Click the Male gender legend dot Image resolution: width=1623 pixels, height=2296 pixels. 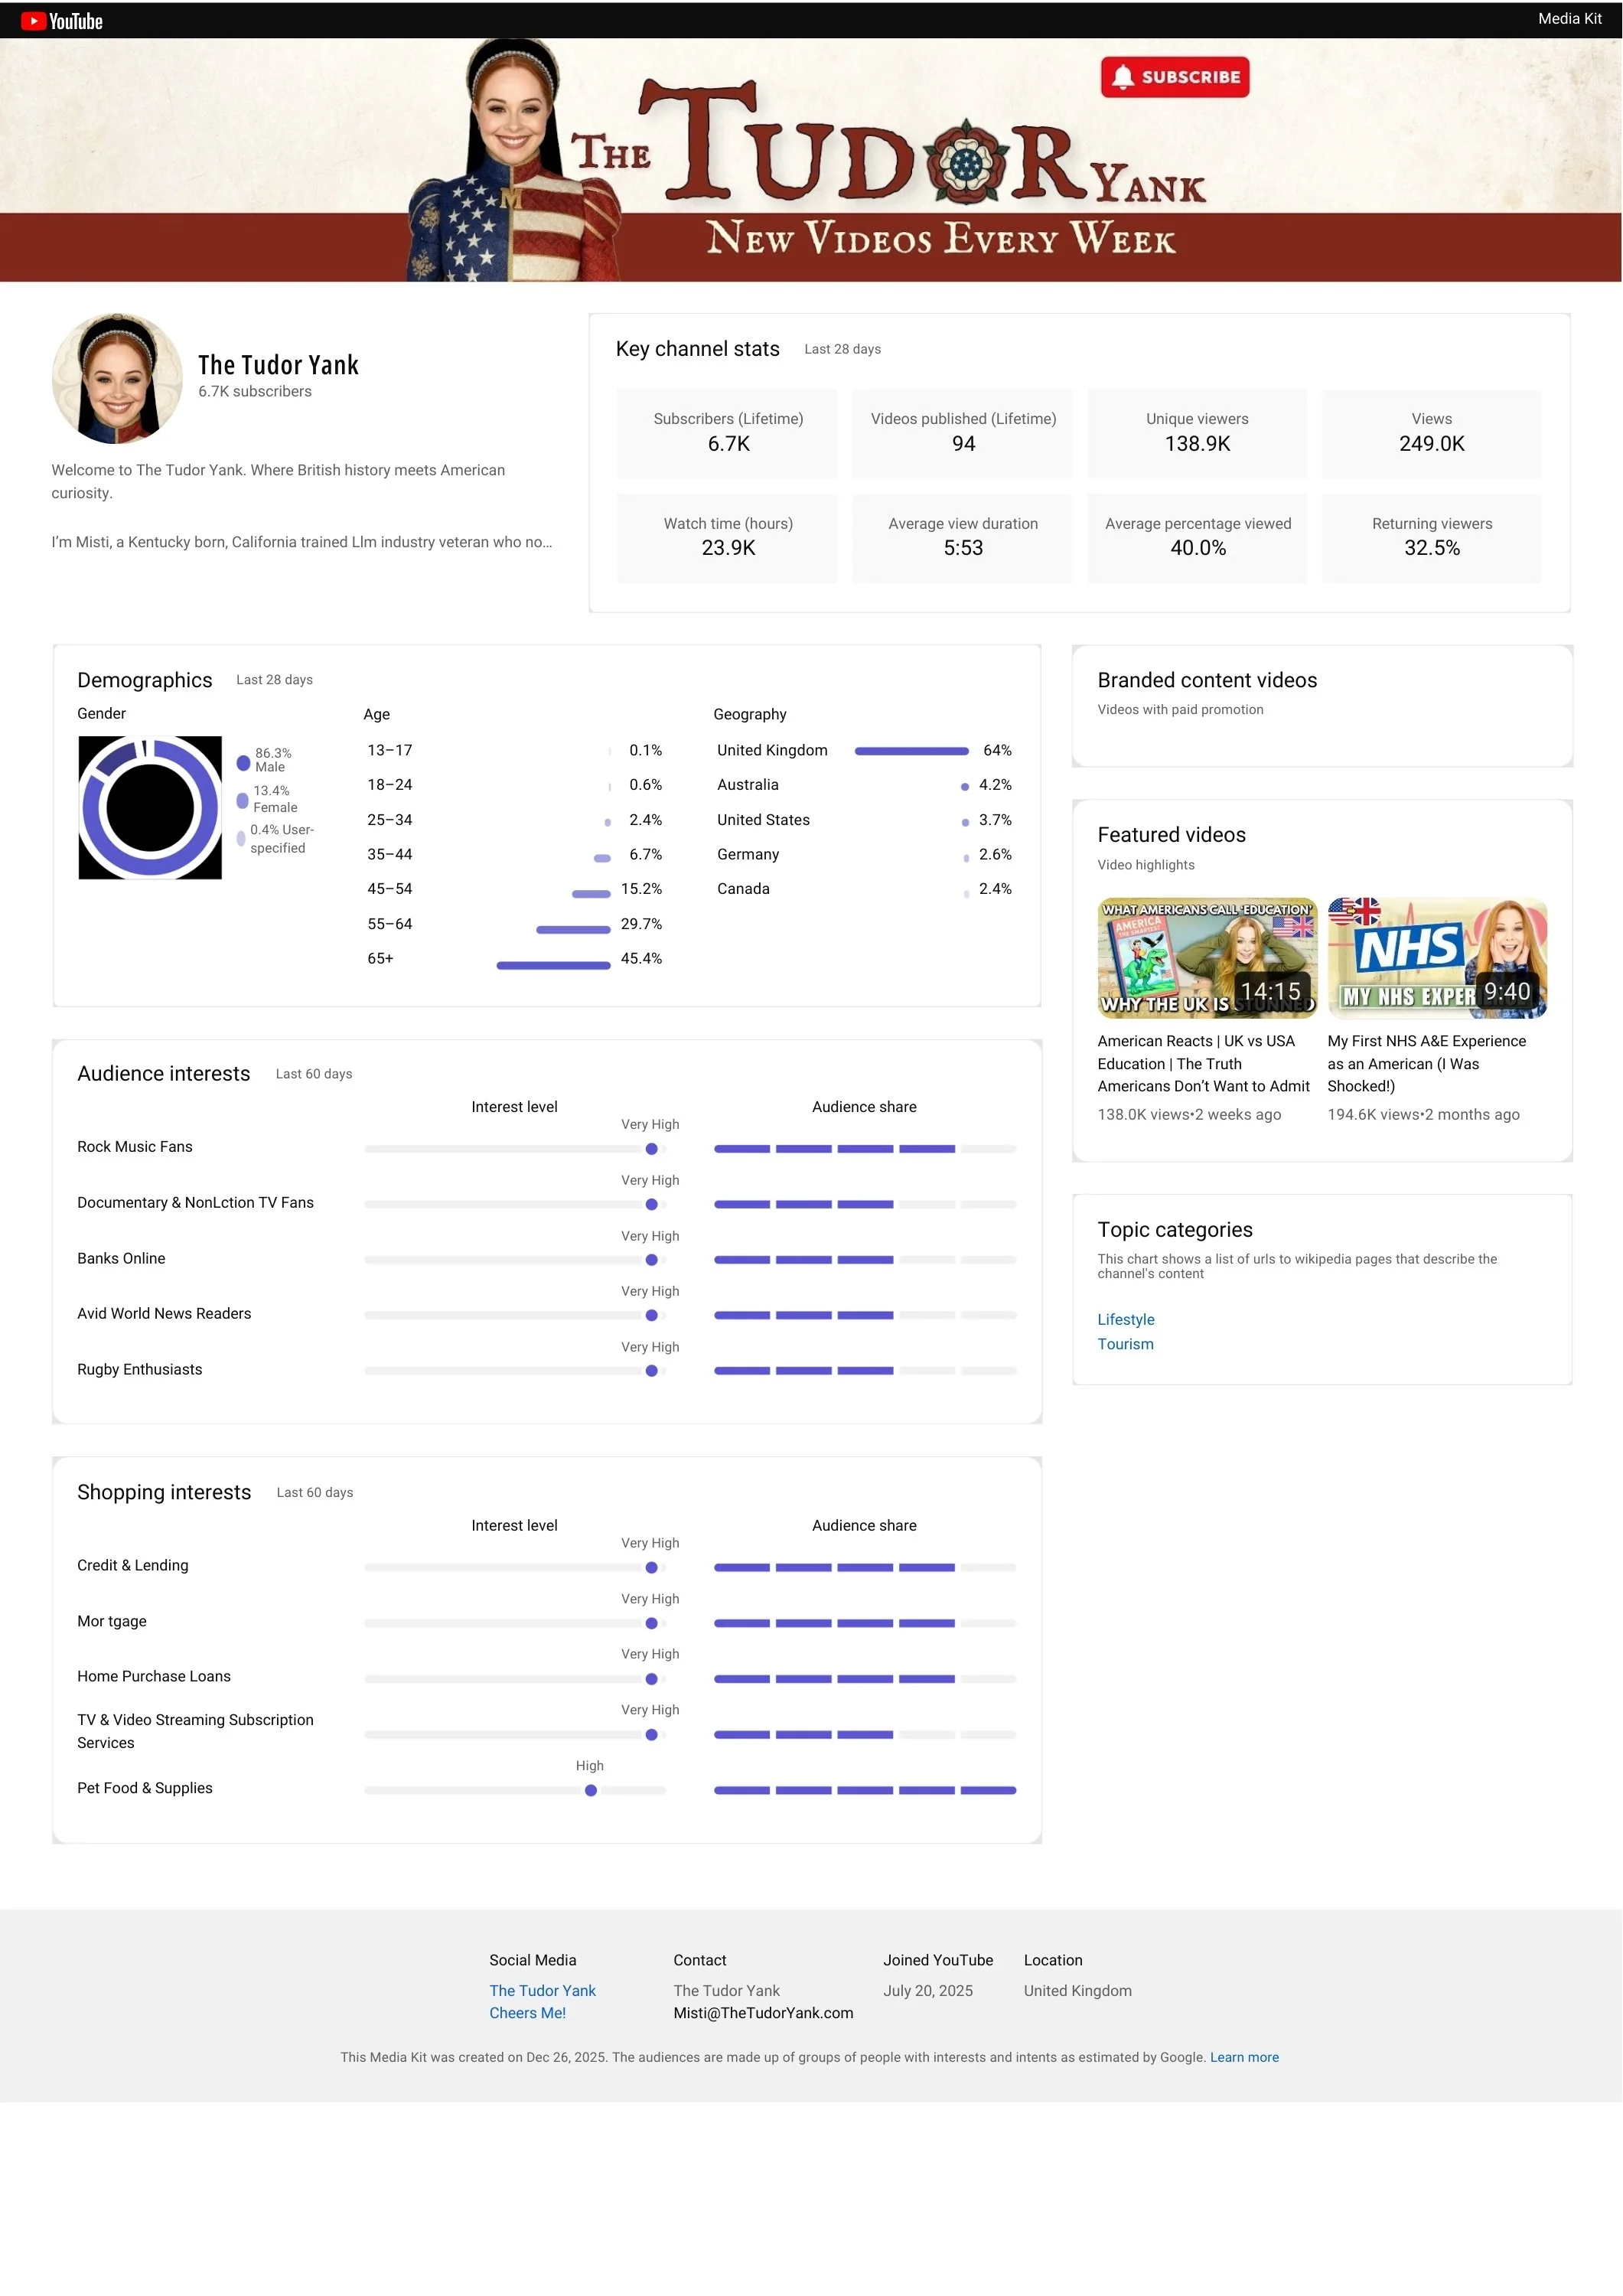coord(243,763)
